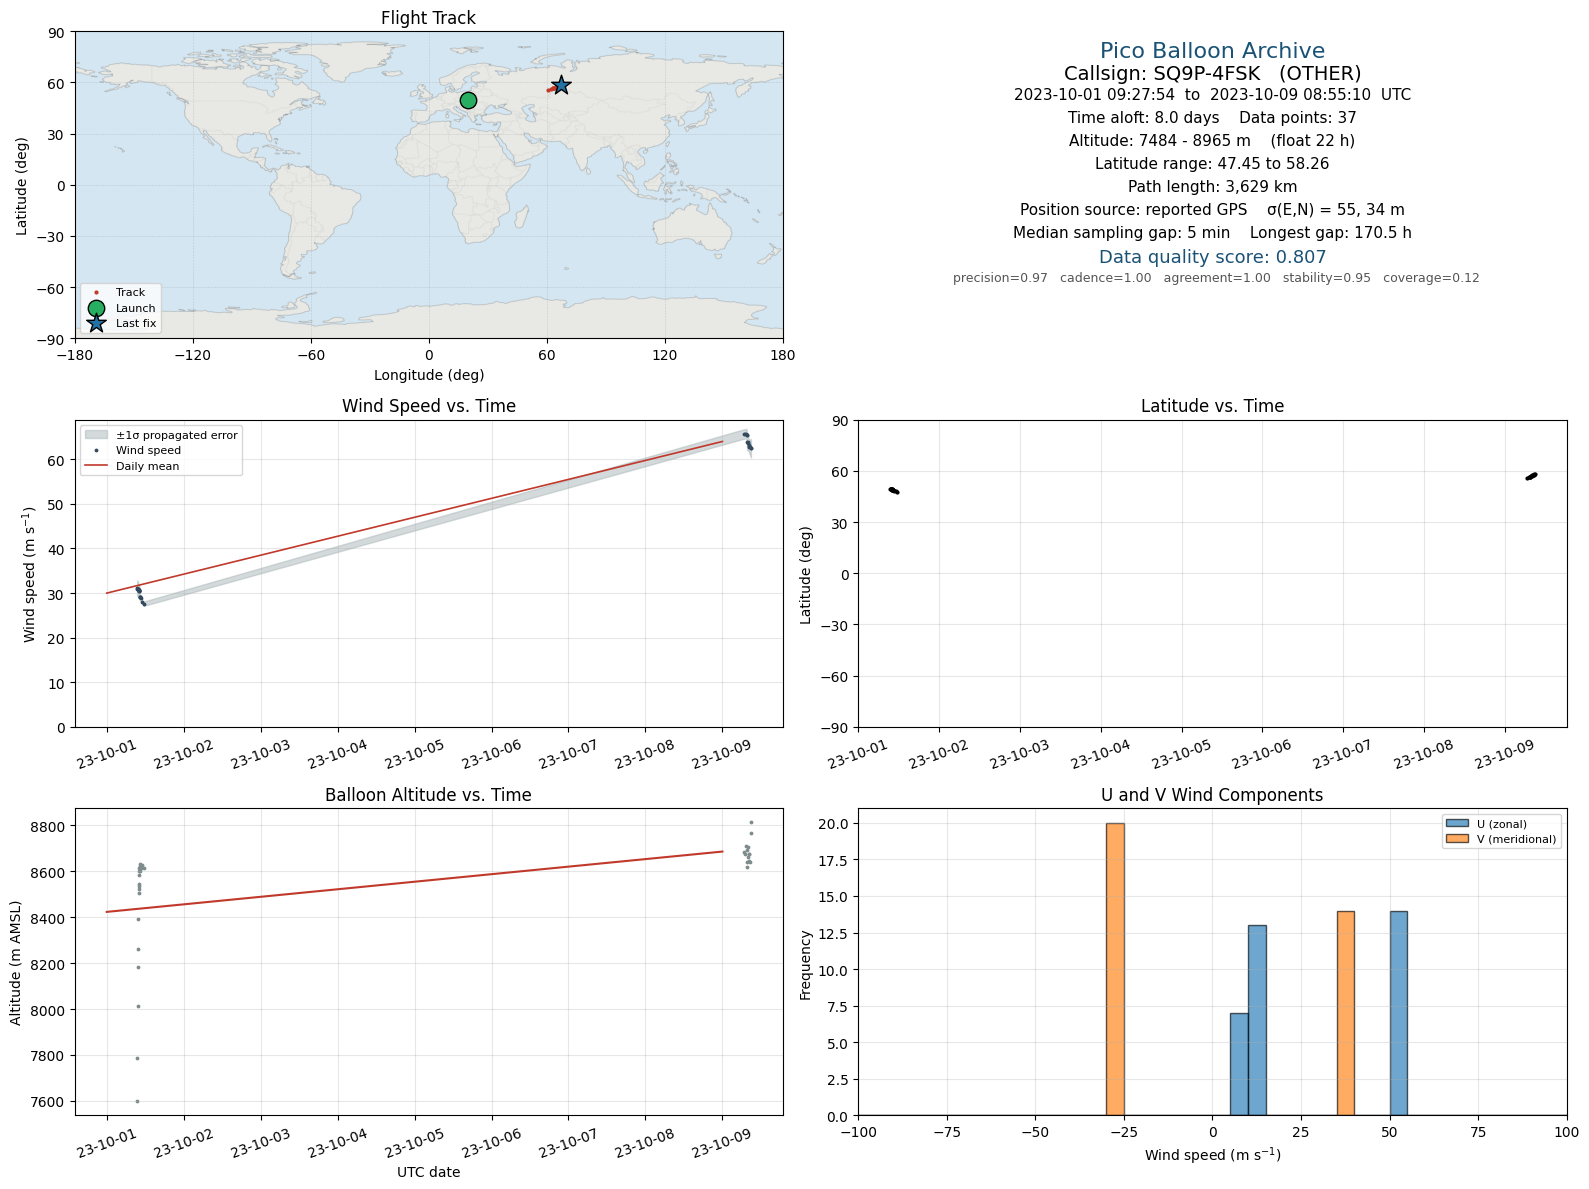Click the Wind Speed vs. Time title
1589x1189 pixels.
(x=429, y=406)
